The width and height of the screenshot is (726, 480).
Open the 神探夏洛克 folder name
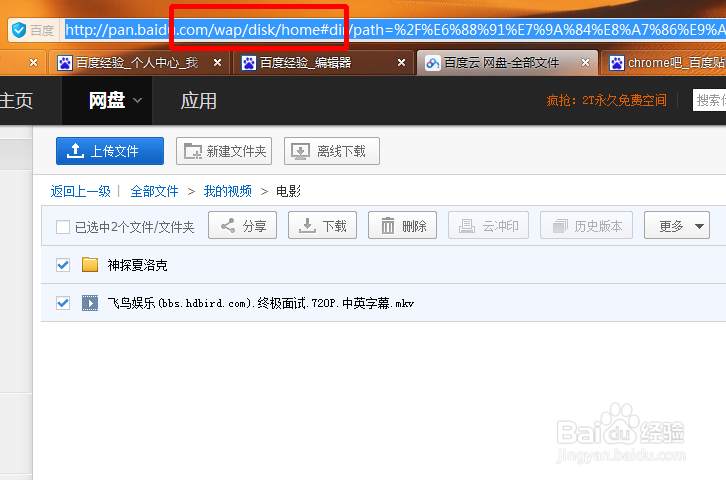138,265
